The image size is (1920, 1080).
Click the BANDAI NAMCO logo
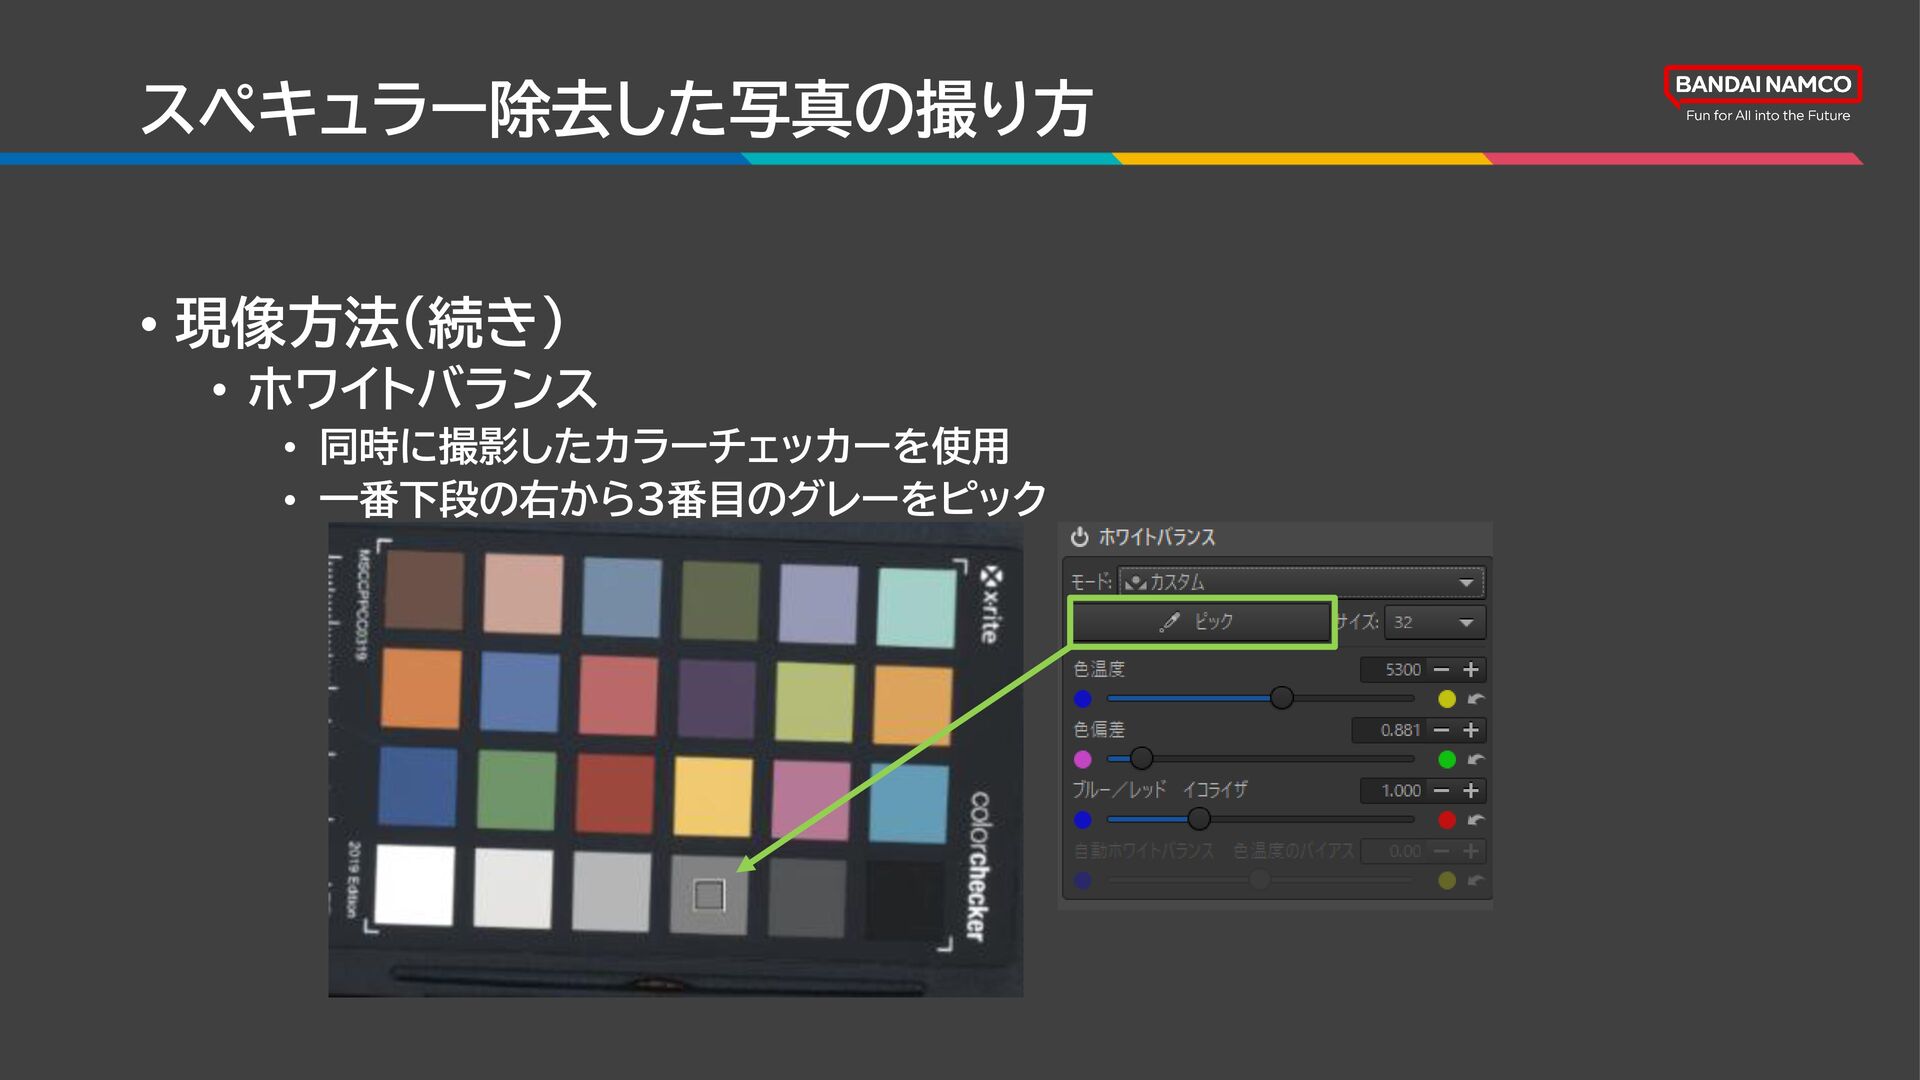pyautogui.click(x=1762, y=85)
